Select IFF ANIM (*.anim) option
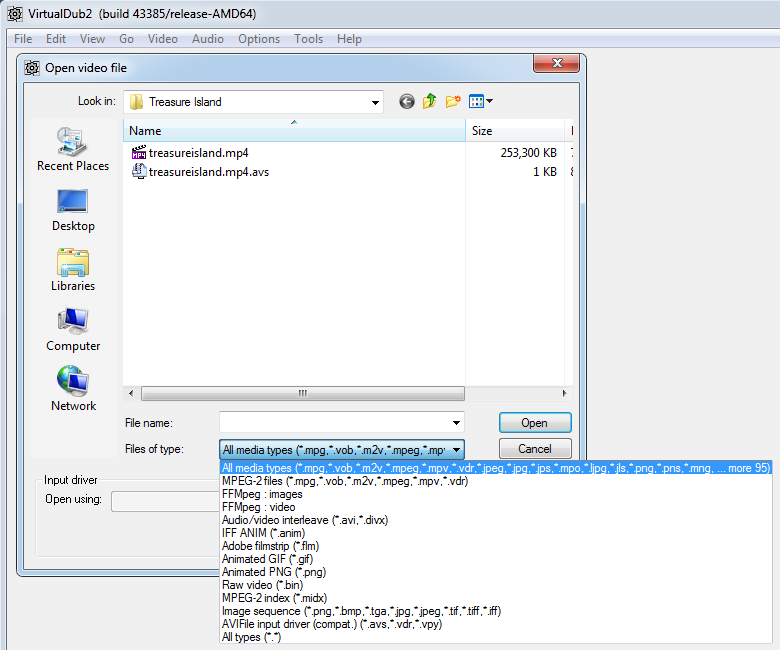This screenshot has width=780, height=650. click(496, 533)
